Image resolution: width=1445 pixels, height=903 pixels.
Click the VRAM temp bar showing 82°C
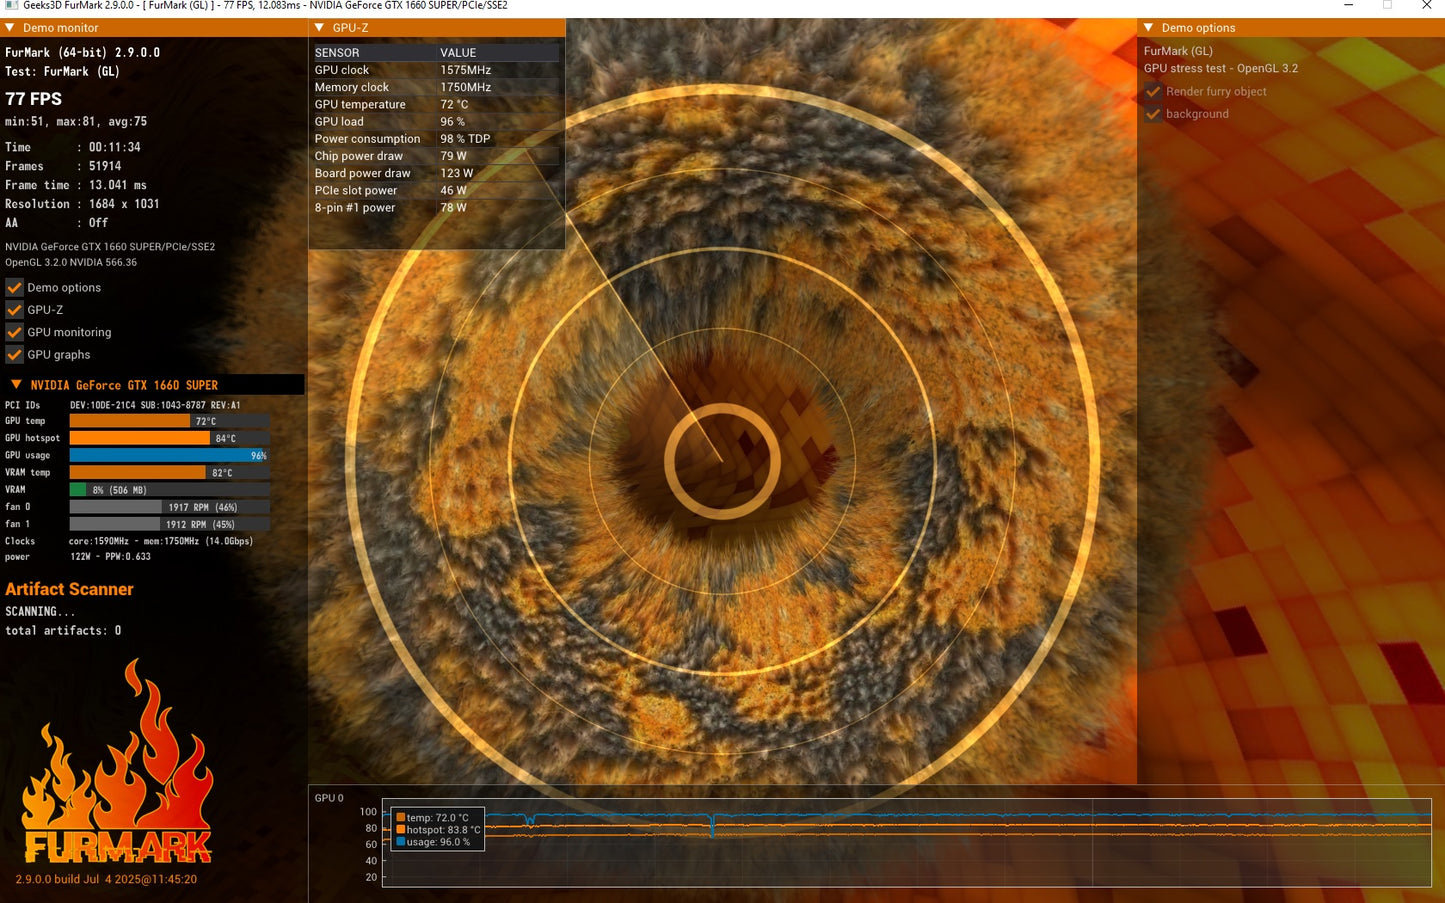[x=169, y=472]
